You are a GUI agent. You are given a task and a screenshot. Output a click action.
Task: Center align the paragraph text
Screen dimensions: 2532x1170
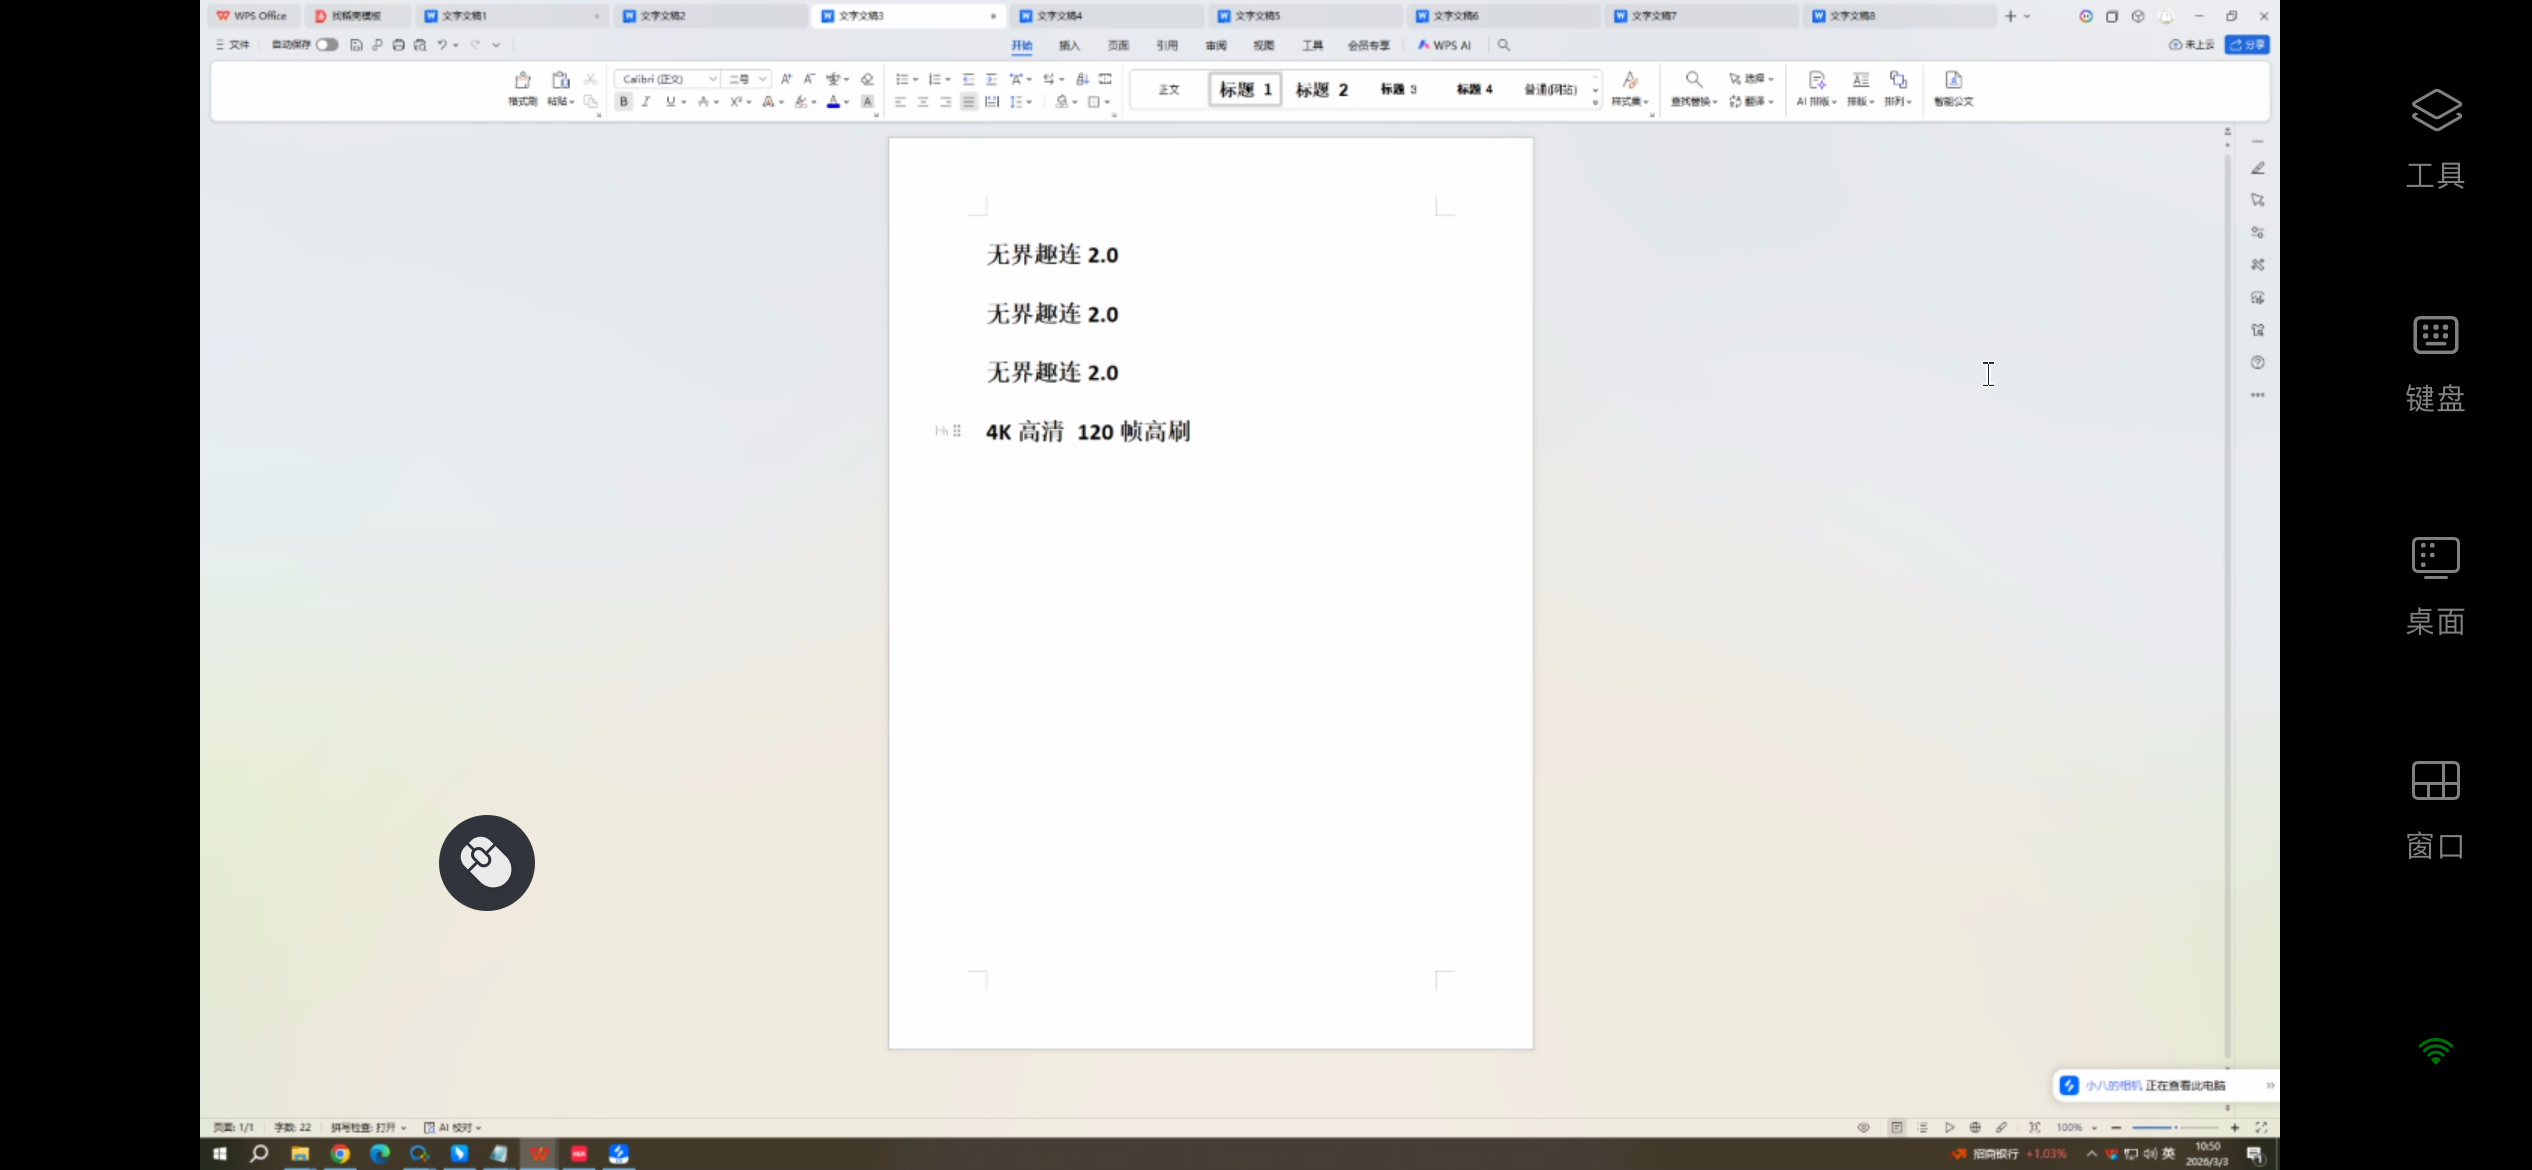[923, 102]
